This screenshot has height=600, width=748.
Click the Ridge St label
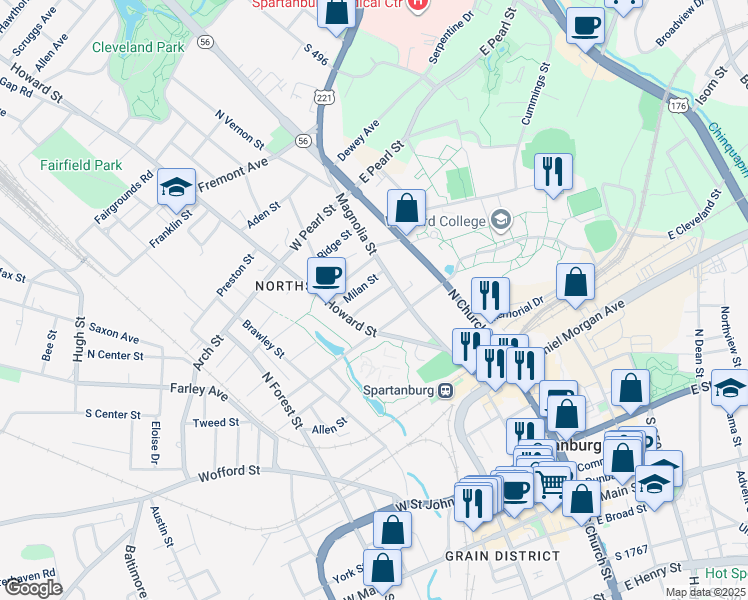coord(334,245)
